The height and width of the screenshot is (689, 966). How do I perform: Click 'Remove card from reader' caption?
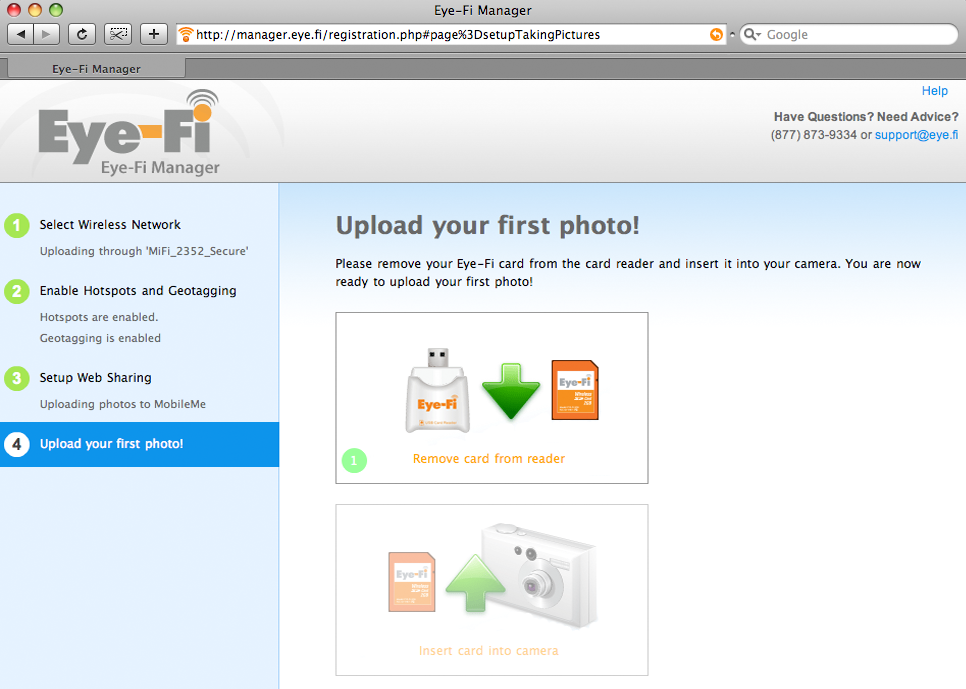point(489,459)
